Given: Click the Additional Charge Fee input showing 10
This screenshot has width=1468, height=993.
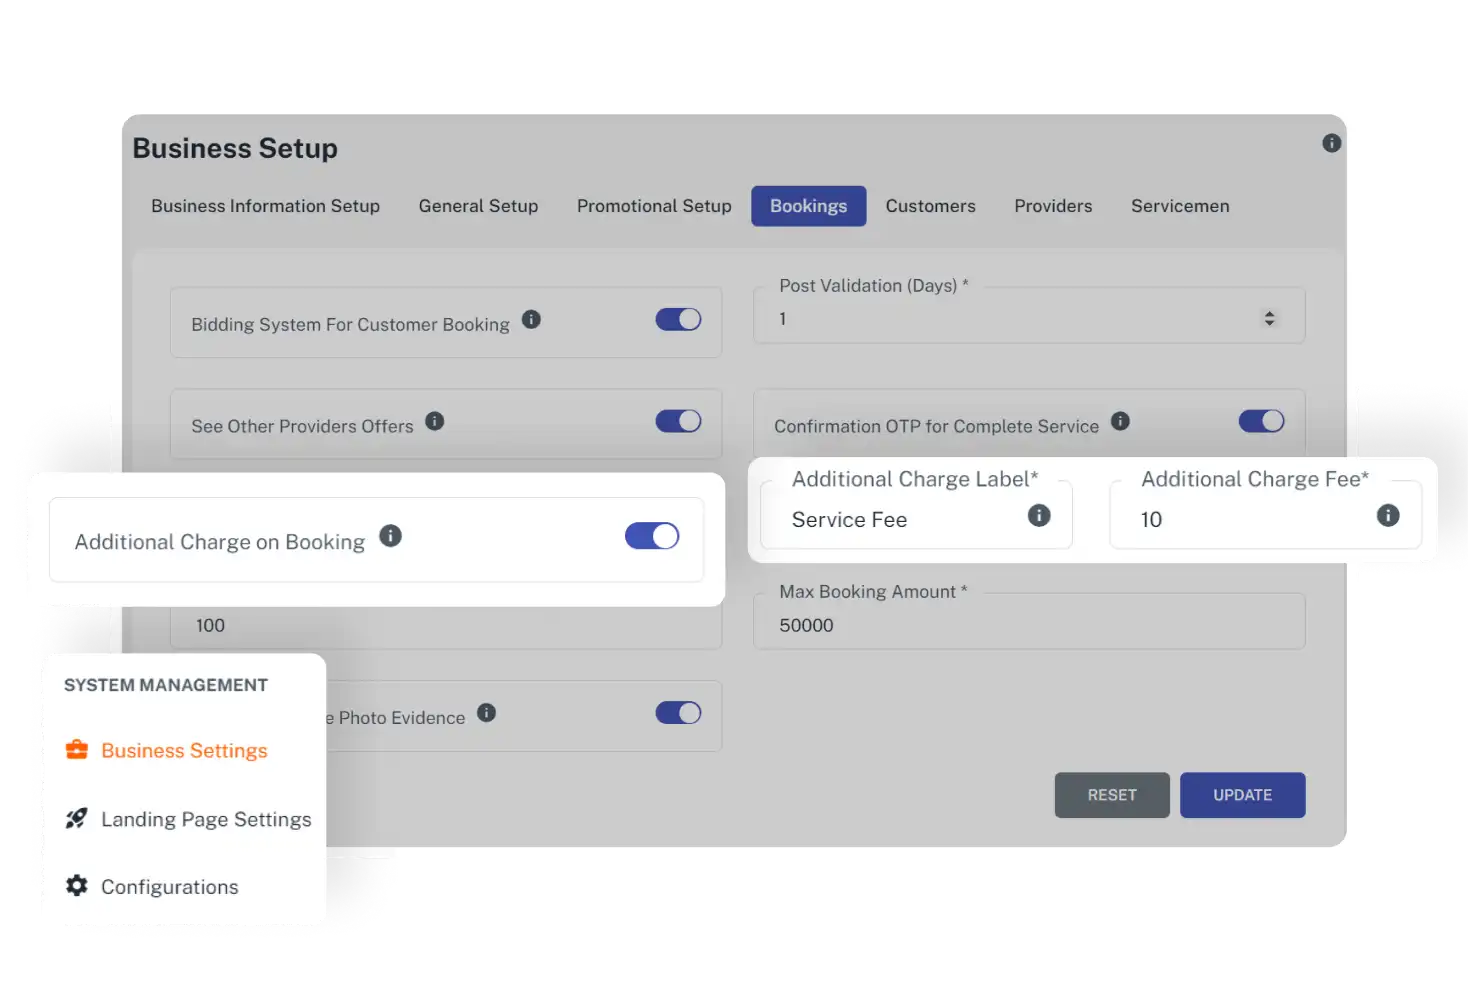Looking at the screenshot, I should click(x=1265, y=515).
